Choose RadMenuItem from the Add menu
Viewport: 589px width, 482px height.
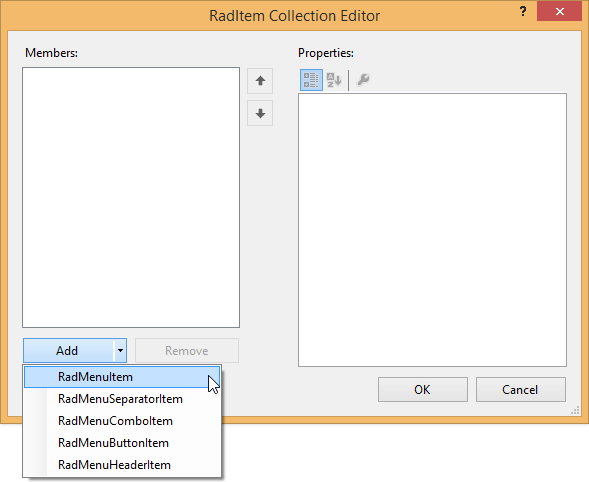pyautogui.click(x=122, y=377)
